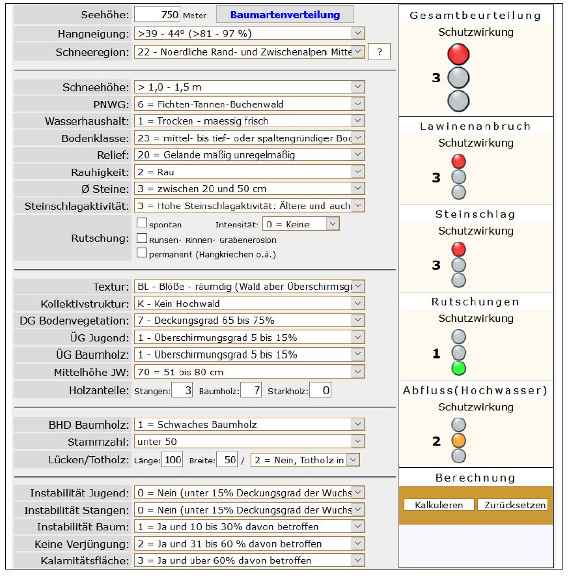This screenshot has width=569, height=576.
Task: Open the Instabilität Stangen dropdown
Action: coord(249,510)
